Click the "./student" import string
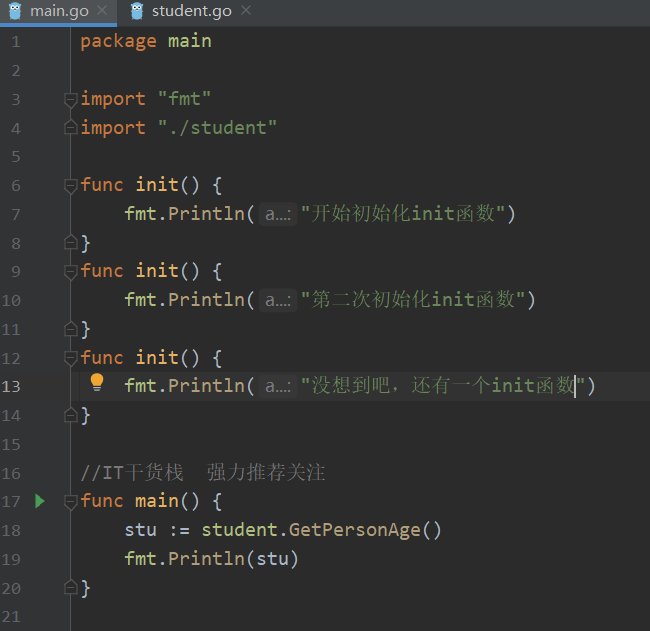This screenshot has width=650, height=631. (217, 128)
